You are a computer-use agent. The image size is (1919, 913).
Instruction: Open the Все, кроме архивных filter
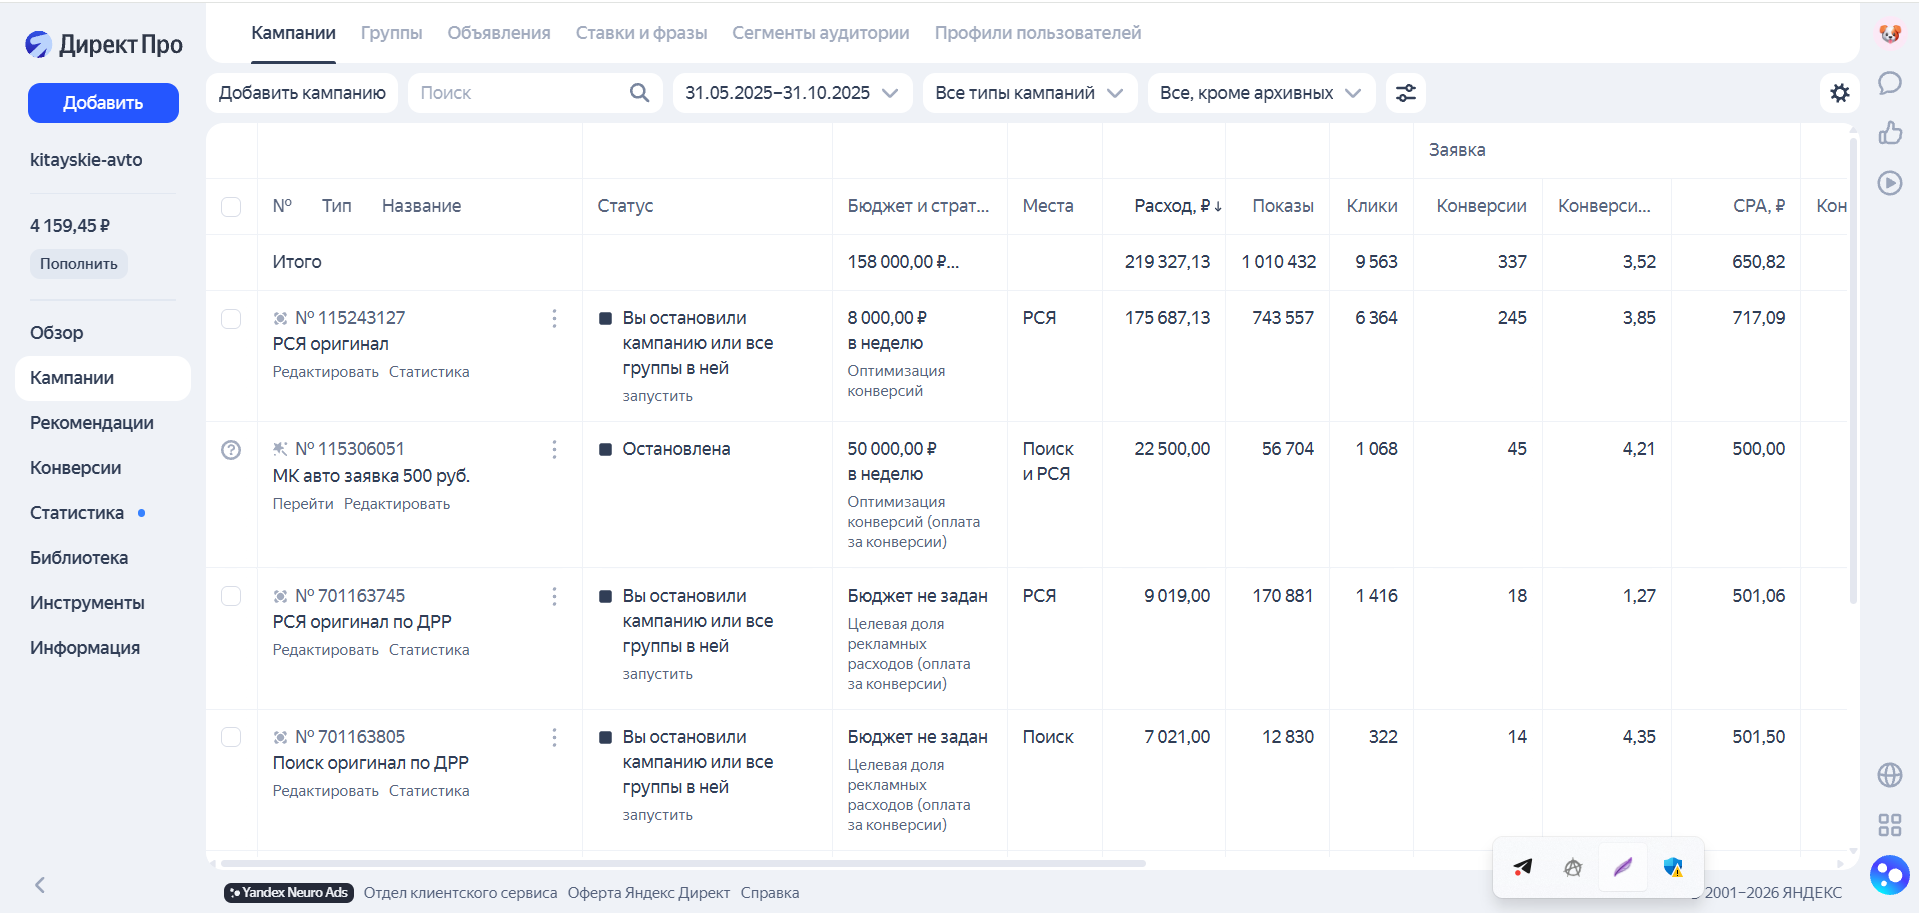point(1260,93)
